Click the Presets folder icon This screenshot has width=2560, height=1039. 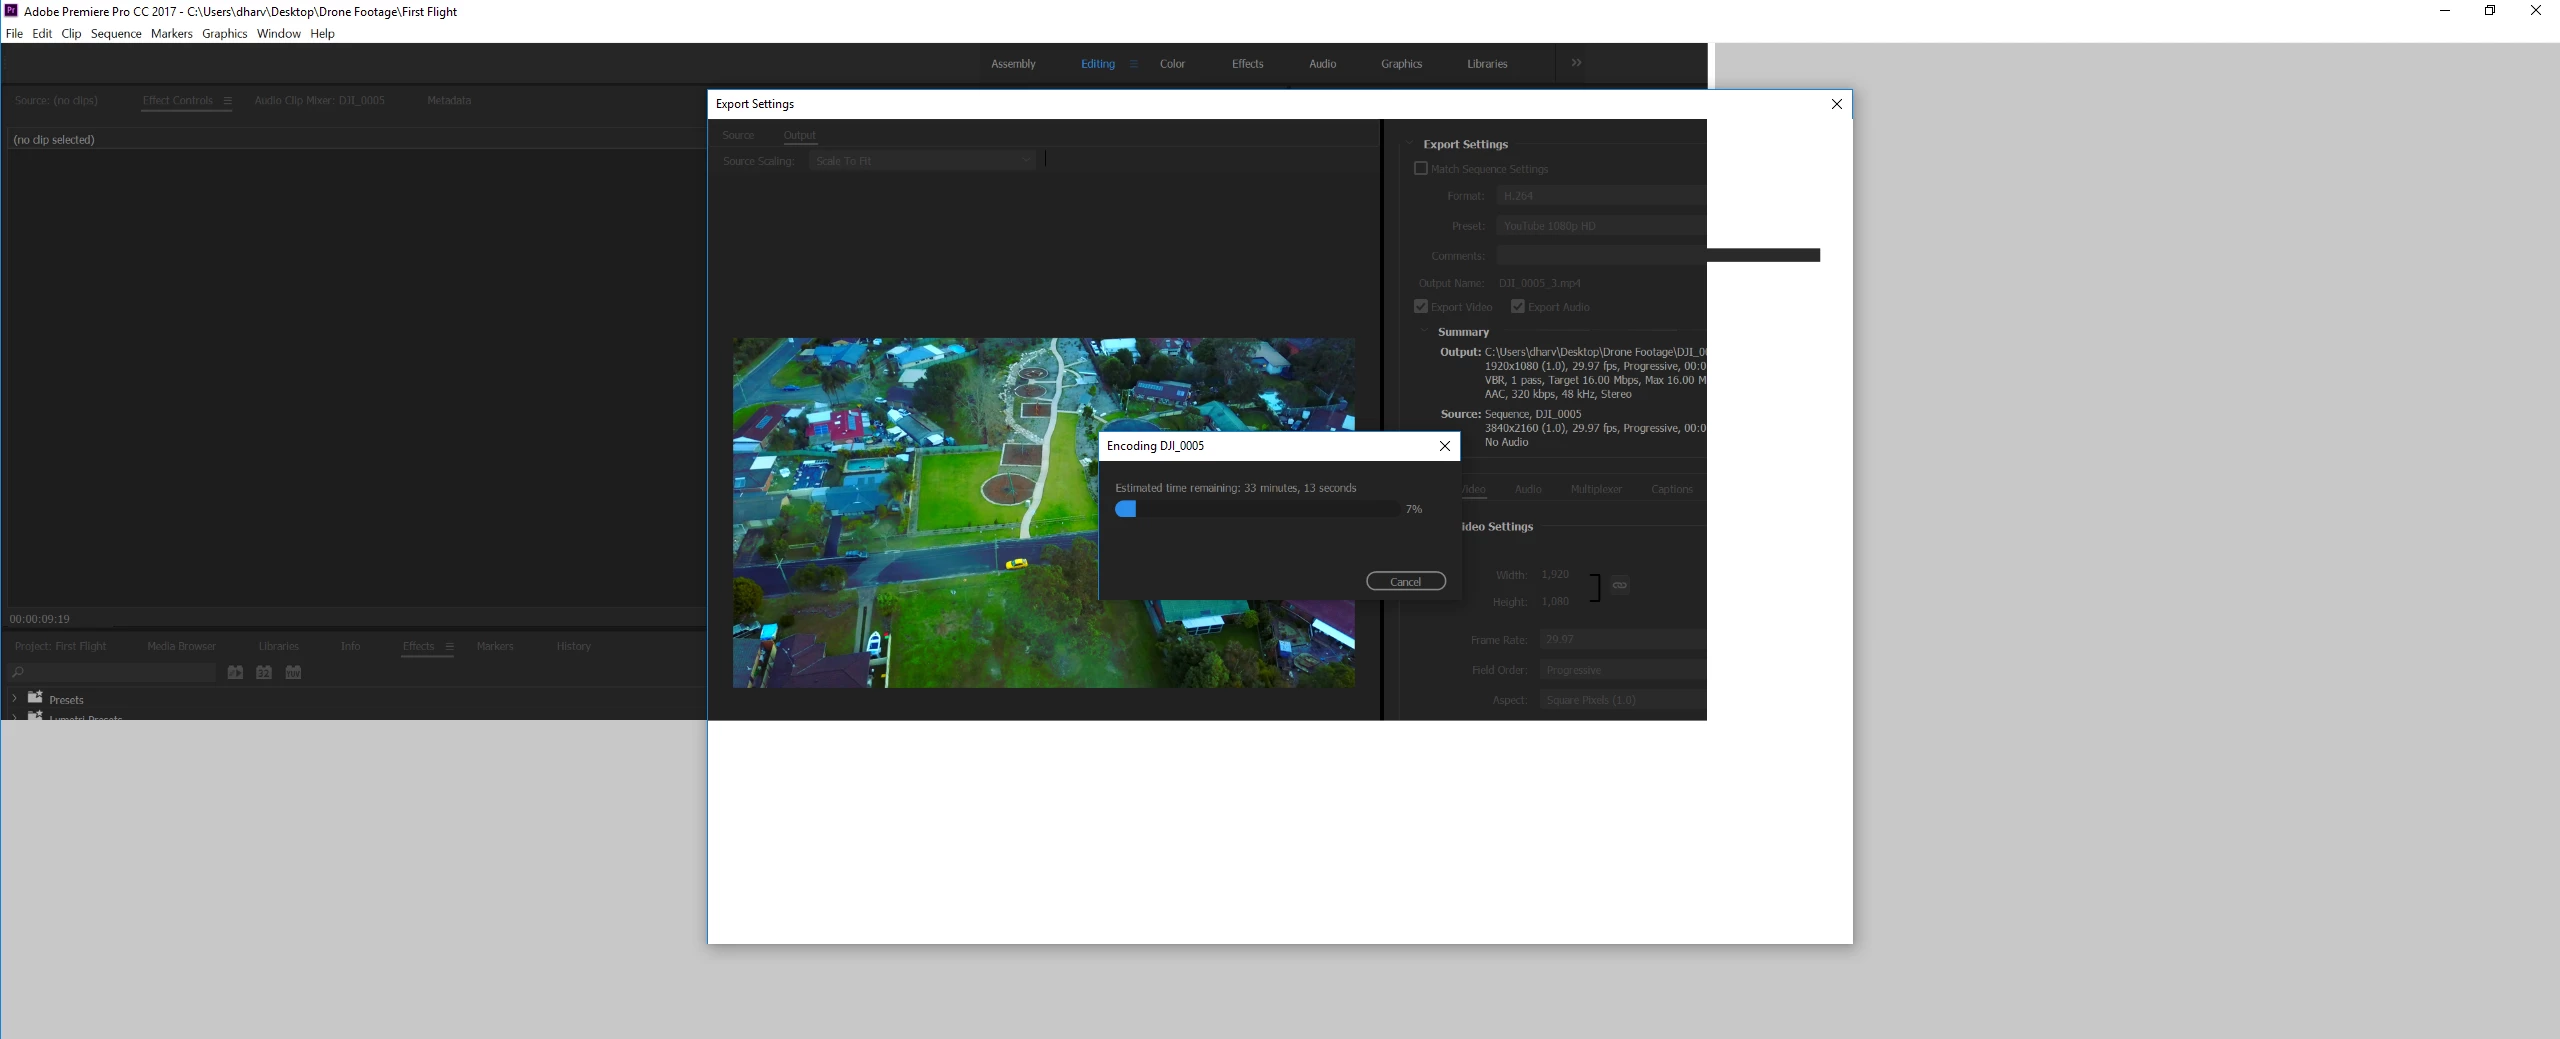pyautogui.click(x=35, y=697)
